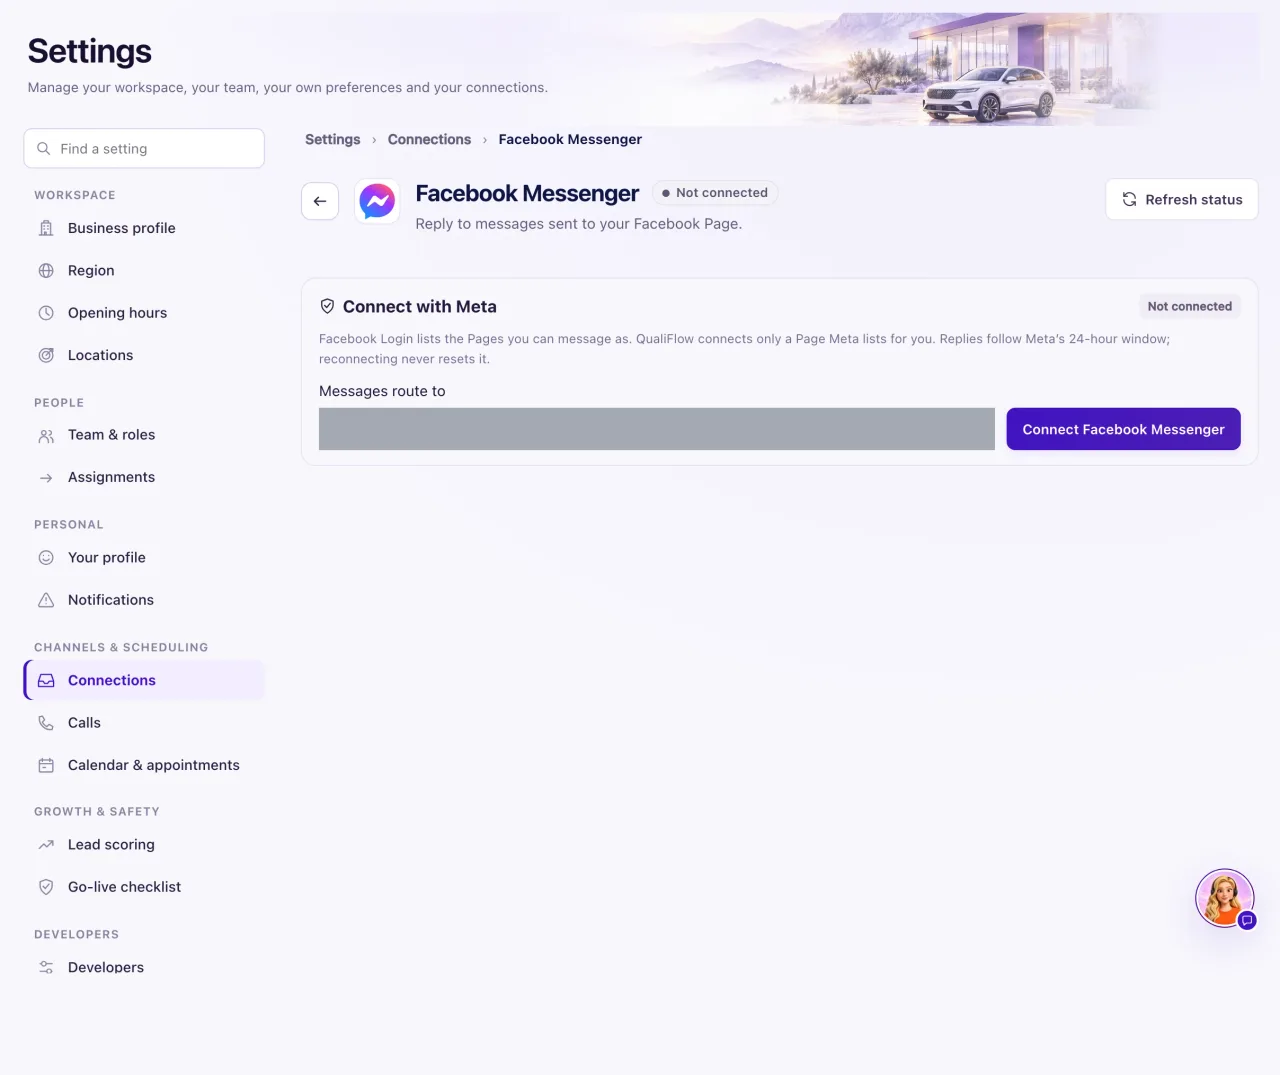The width and height of the screenshot is (1280, 1075).
Task: Go to Connections breadcrumb link
Action: (x=429, y=139)
